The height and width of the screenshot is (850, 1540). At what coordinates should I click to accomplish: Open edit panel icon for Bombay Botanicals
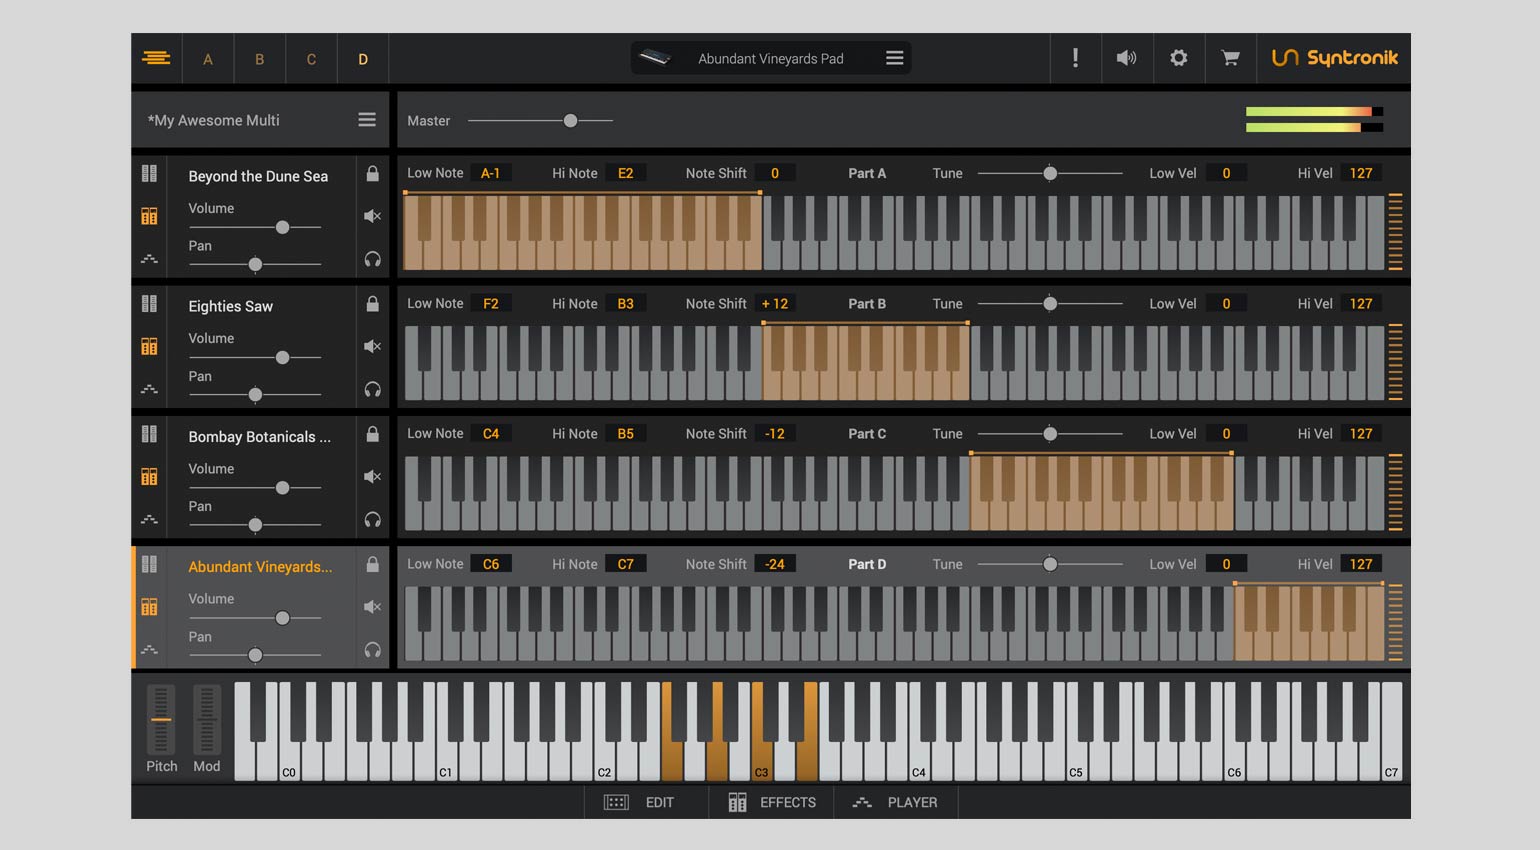(149, 433)
